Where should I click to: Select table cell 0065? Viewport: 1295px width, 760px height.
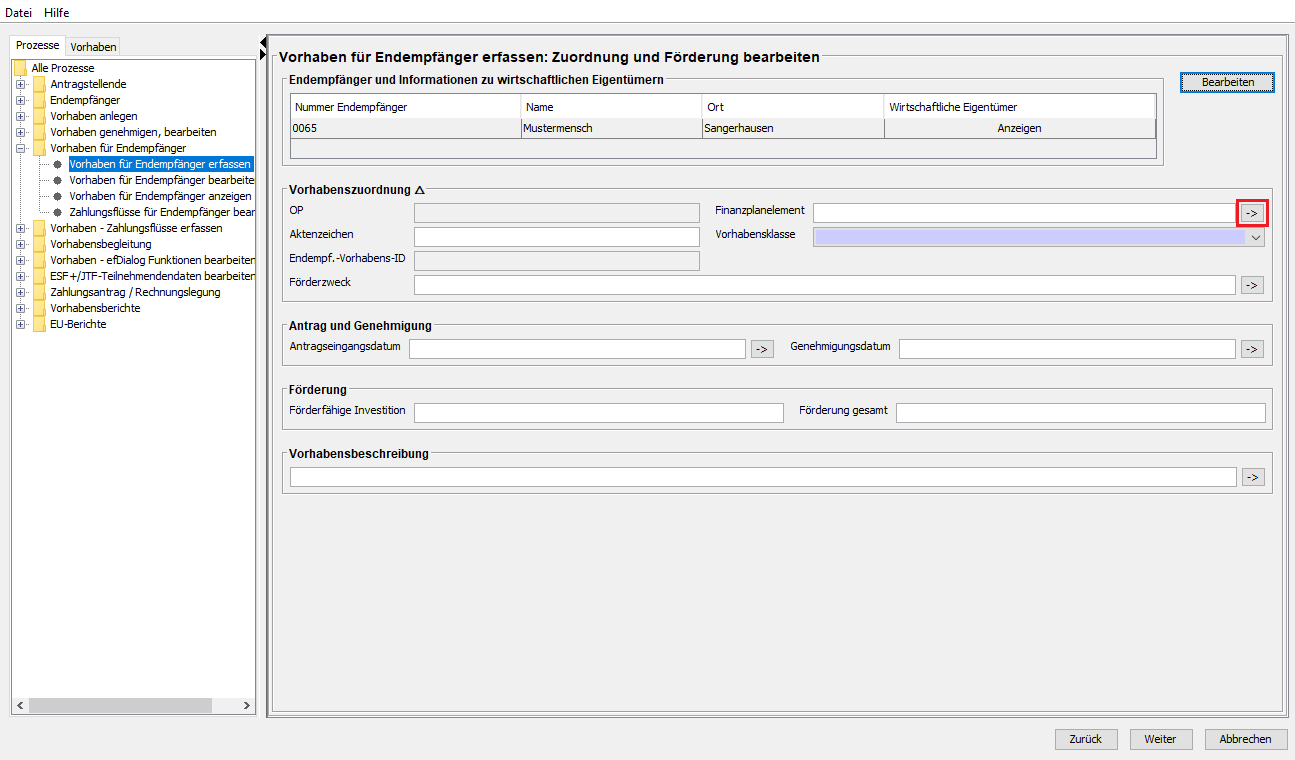pyautogui.click(x=406, y=129)
